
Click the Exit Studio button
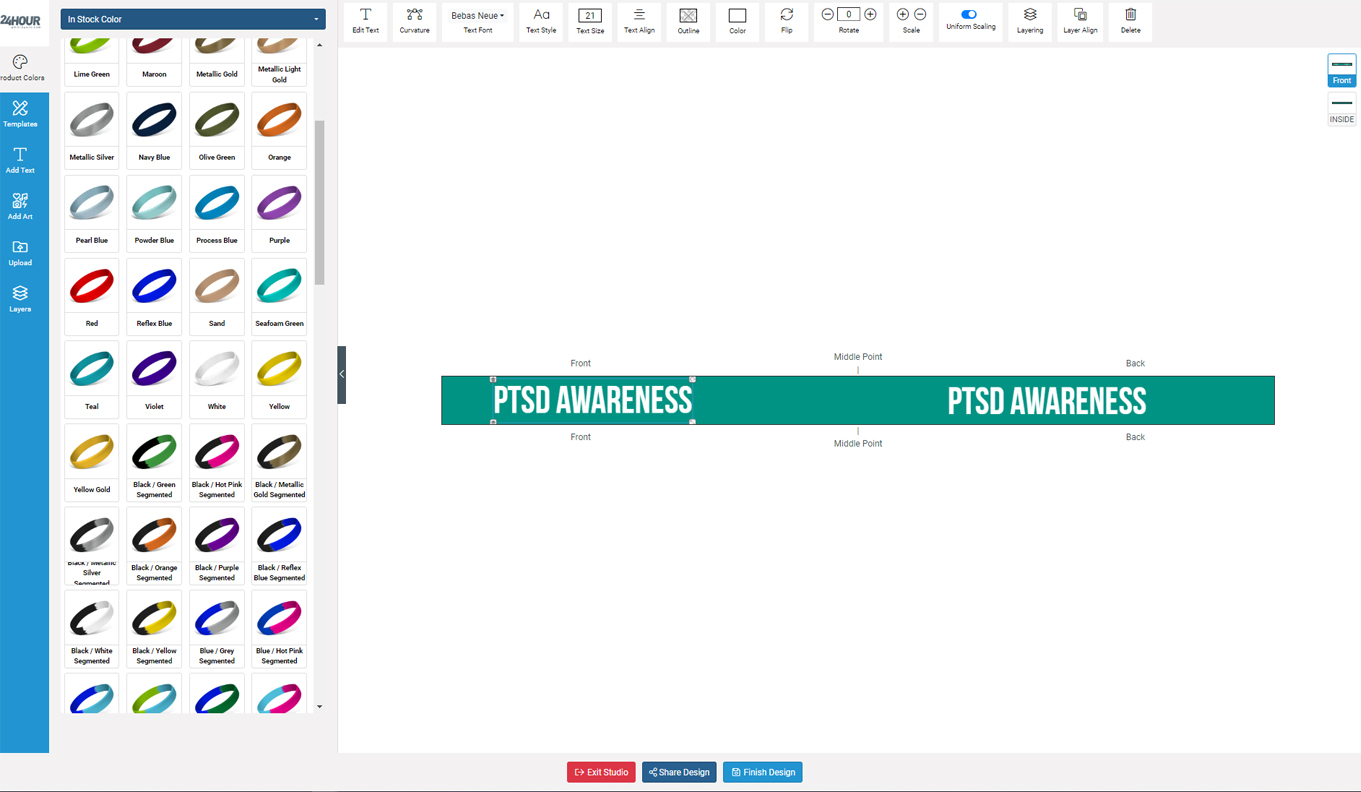(601, 772)
